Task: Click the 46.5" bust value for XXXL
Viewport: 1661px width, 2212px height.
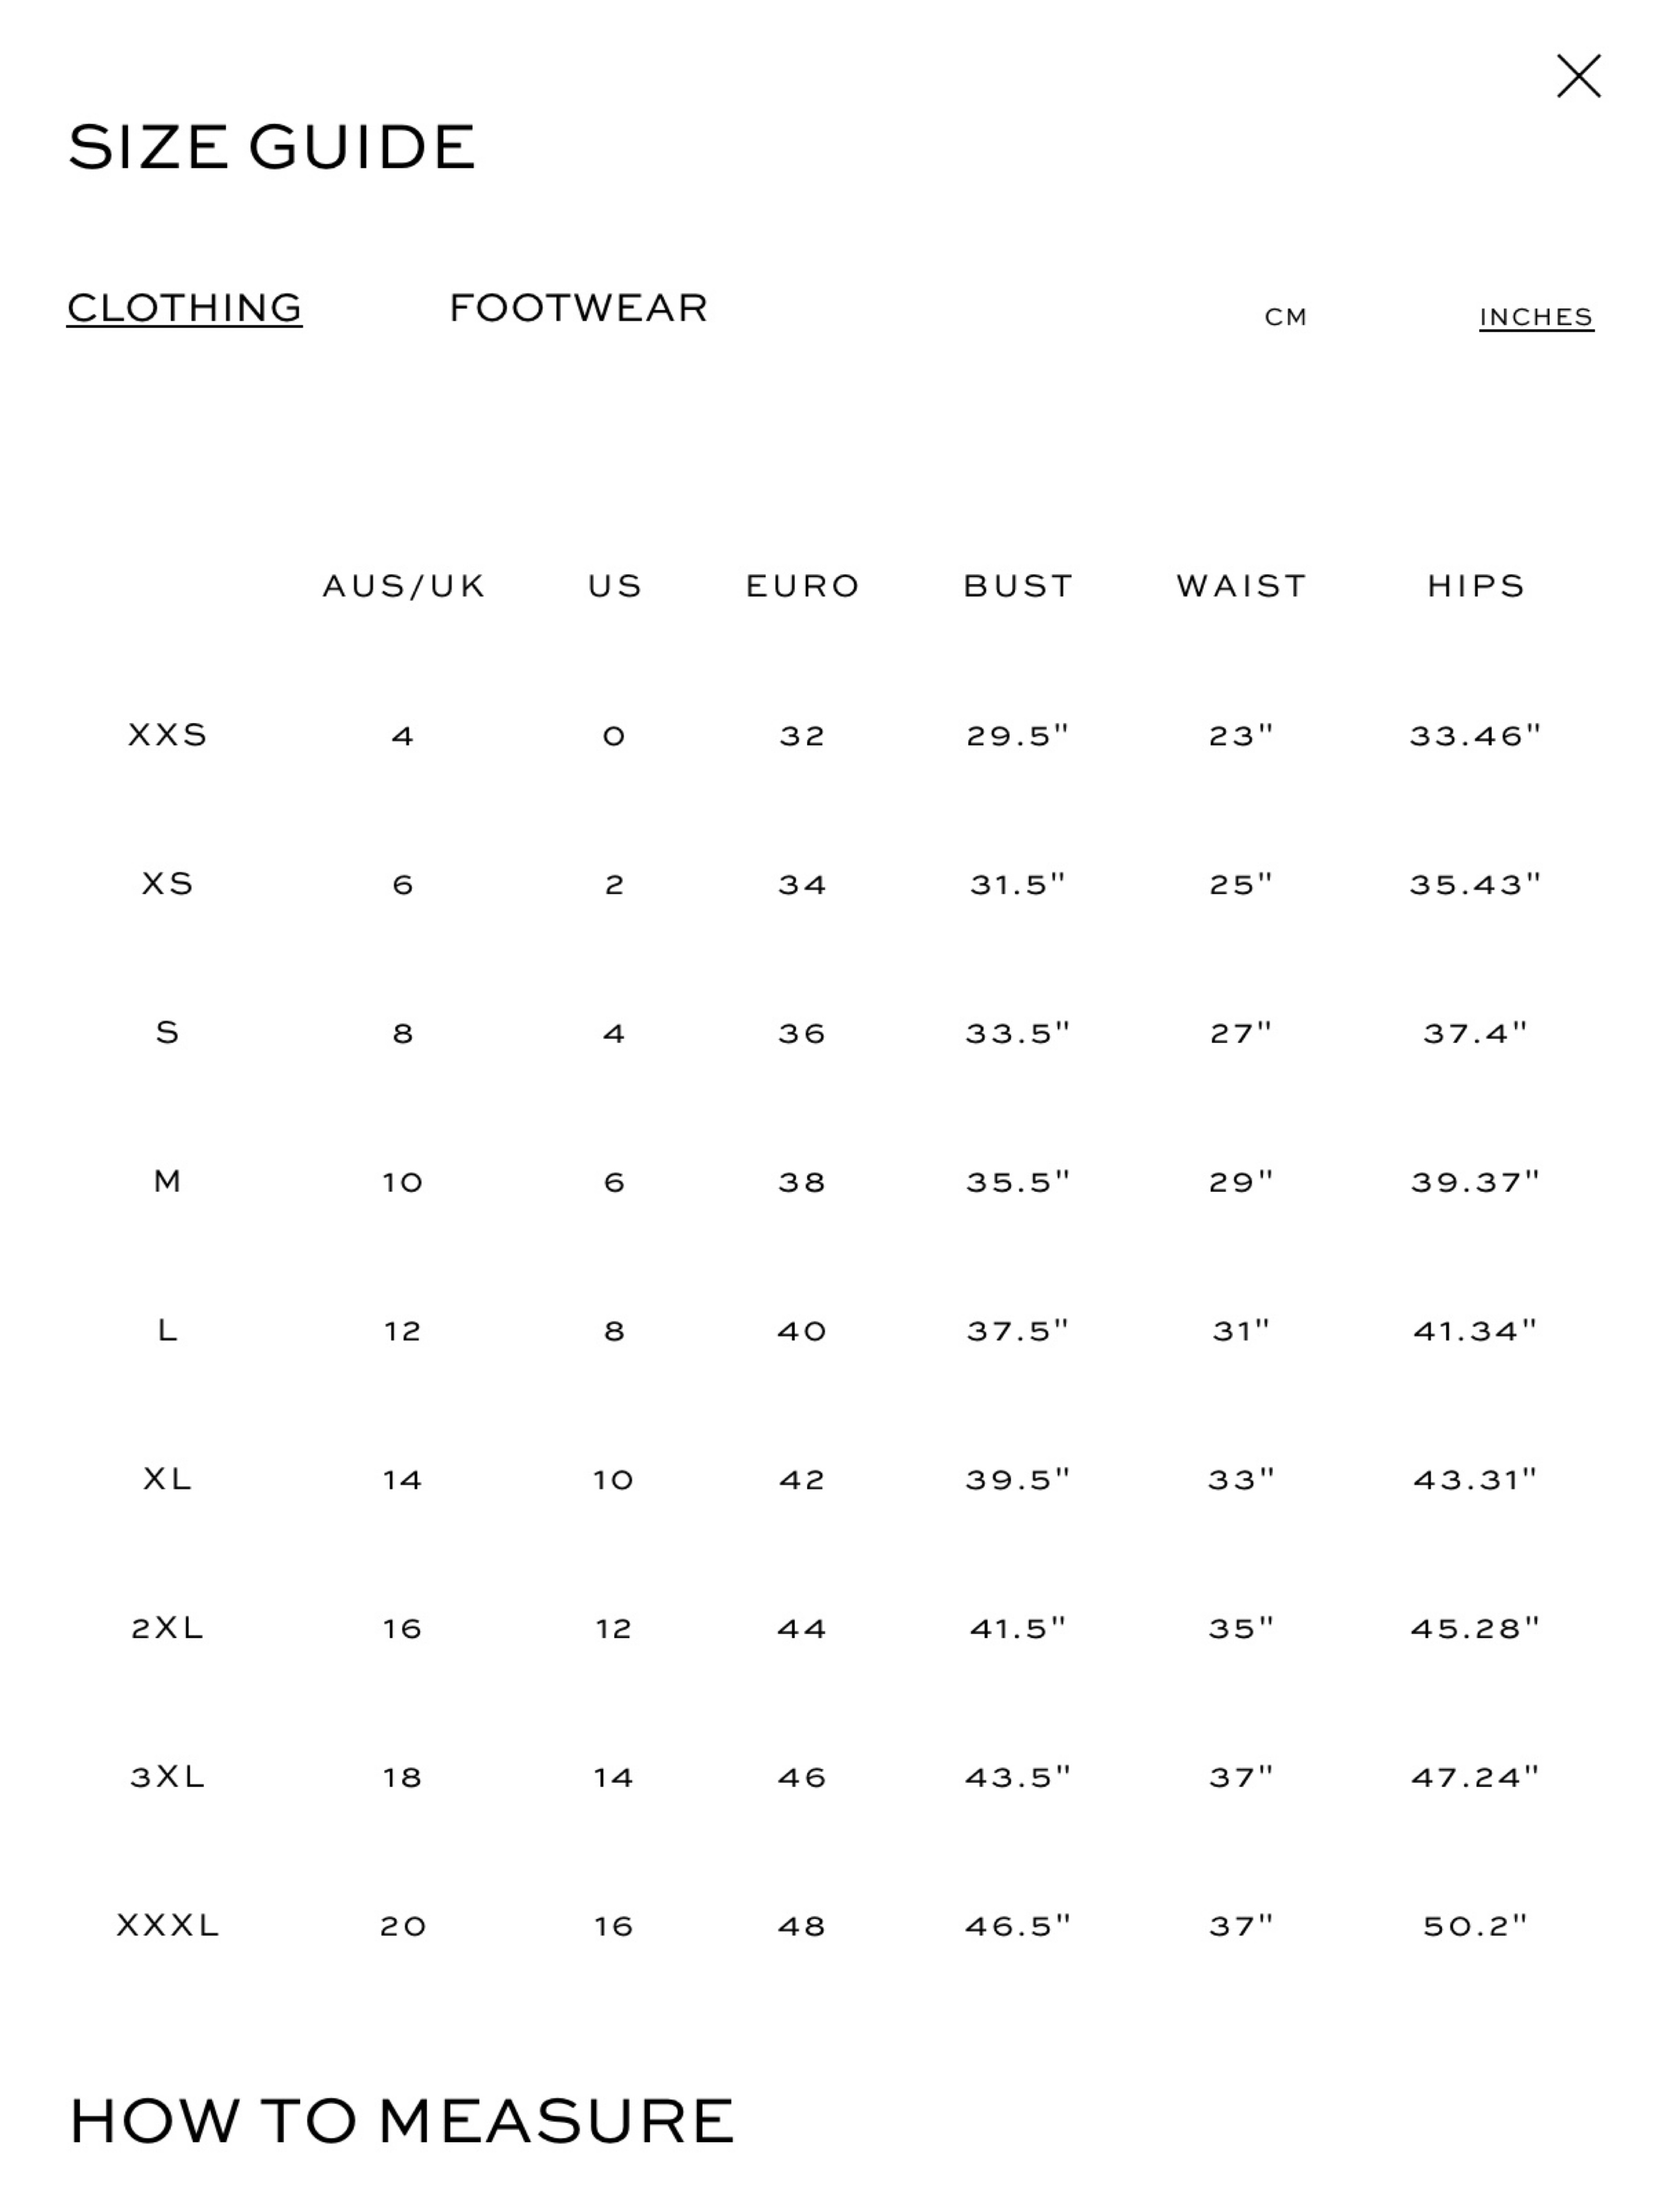Action: 1017,1926
